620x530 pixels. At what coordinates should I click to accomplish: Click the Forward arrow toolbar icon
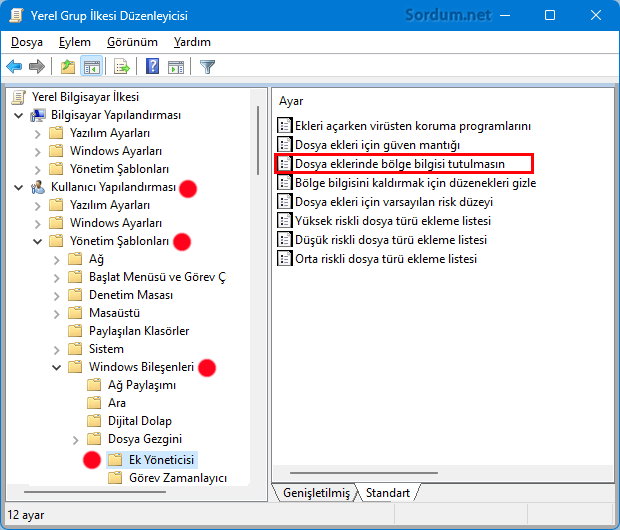coord(37,66)
